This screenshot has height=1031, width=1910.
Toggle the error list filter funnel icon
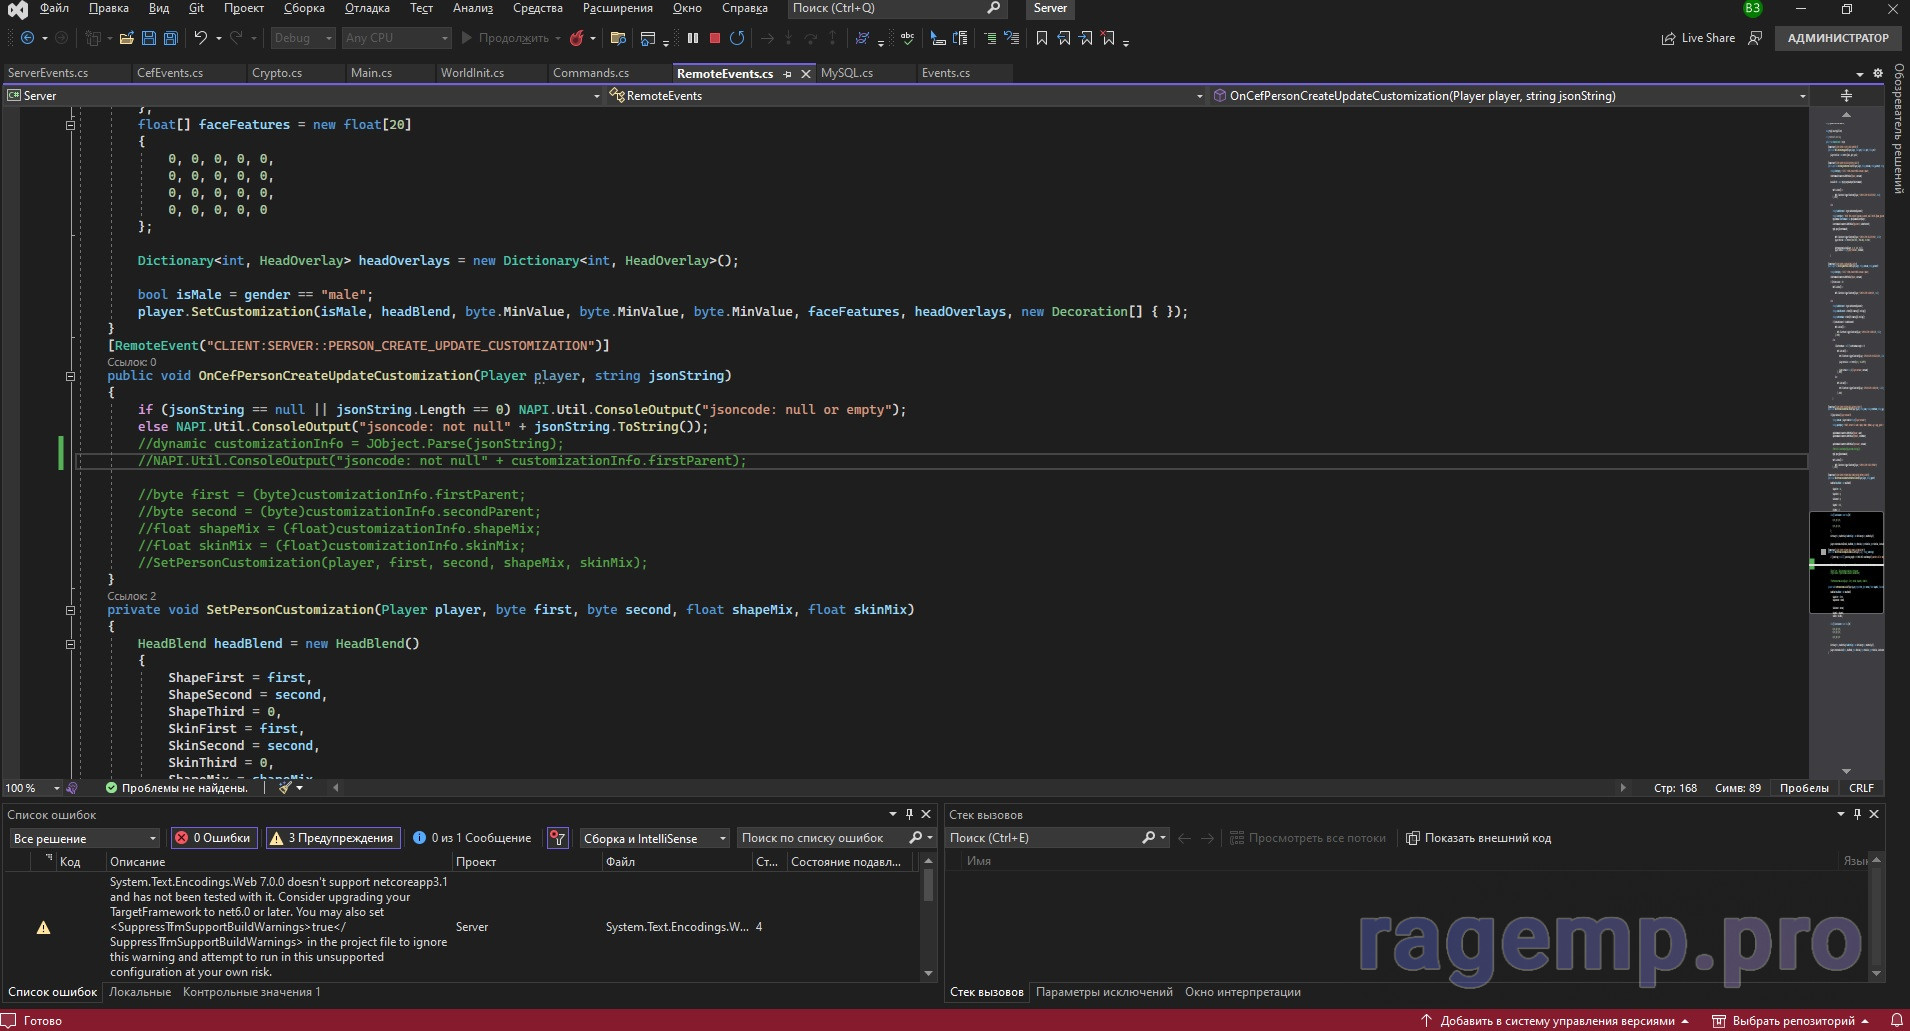558,838
